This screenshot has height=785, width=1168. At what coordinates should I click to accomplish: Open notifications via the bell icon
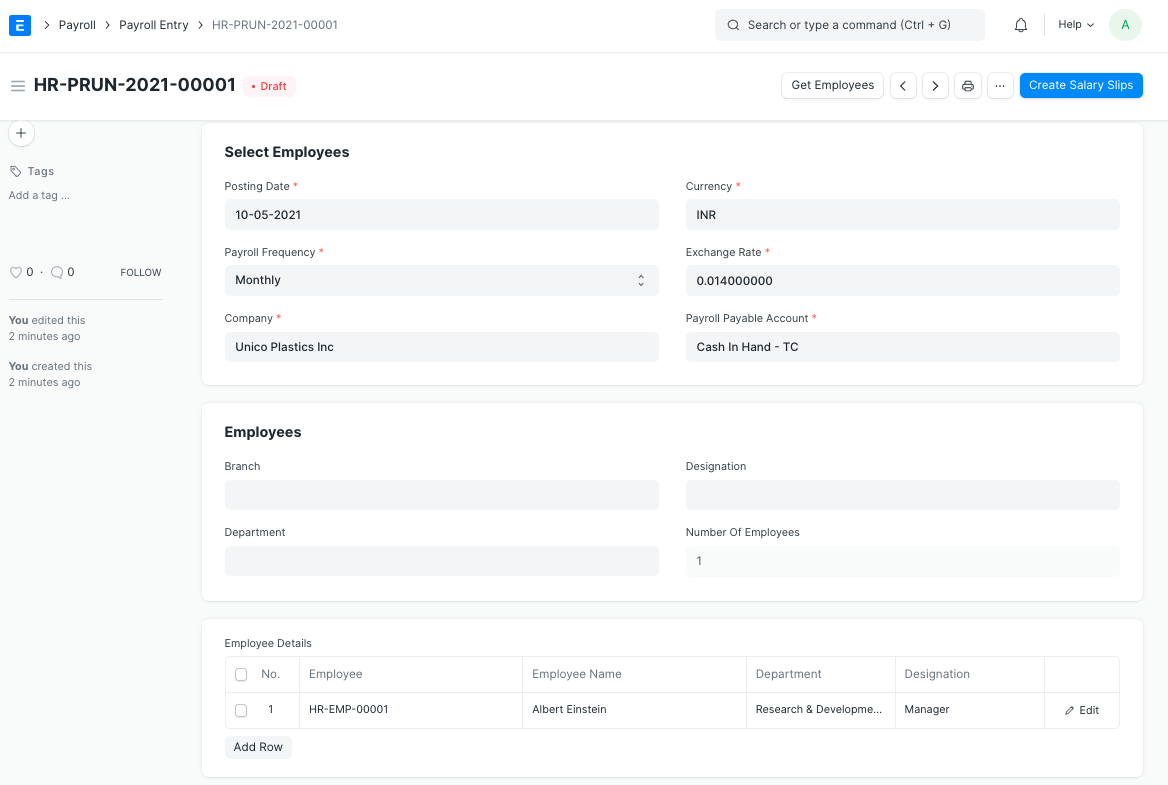click(x=1020, y=24)
